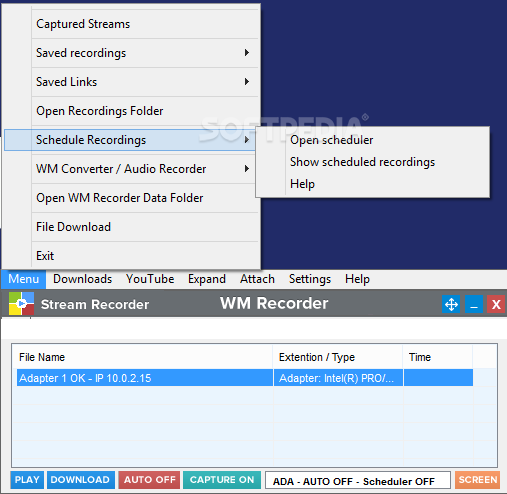Open the Attach menu
The width and height of the screenshot is (507, 494).
click(x=257, y=279)
